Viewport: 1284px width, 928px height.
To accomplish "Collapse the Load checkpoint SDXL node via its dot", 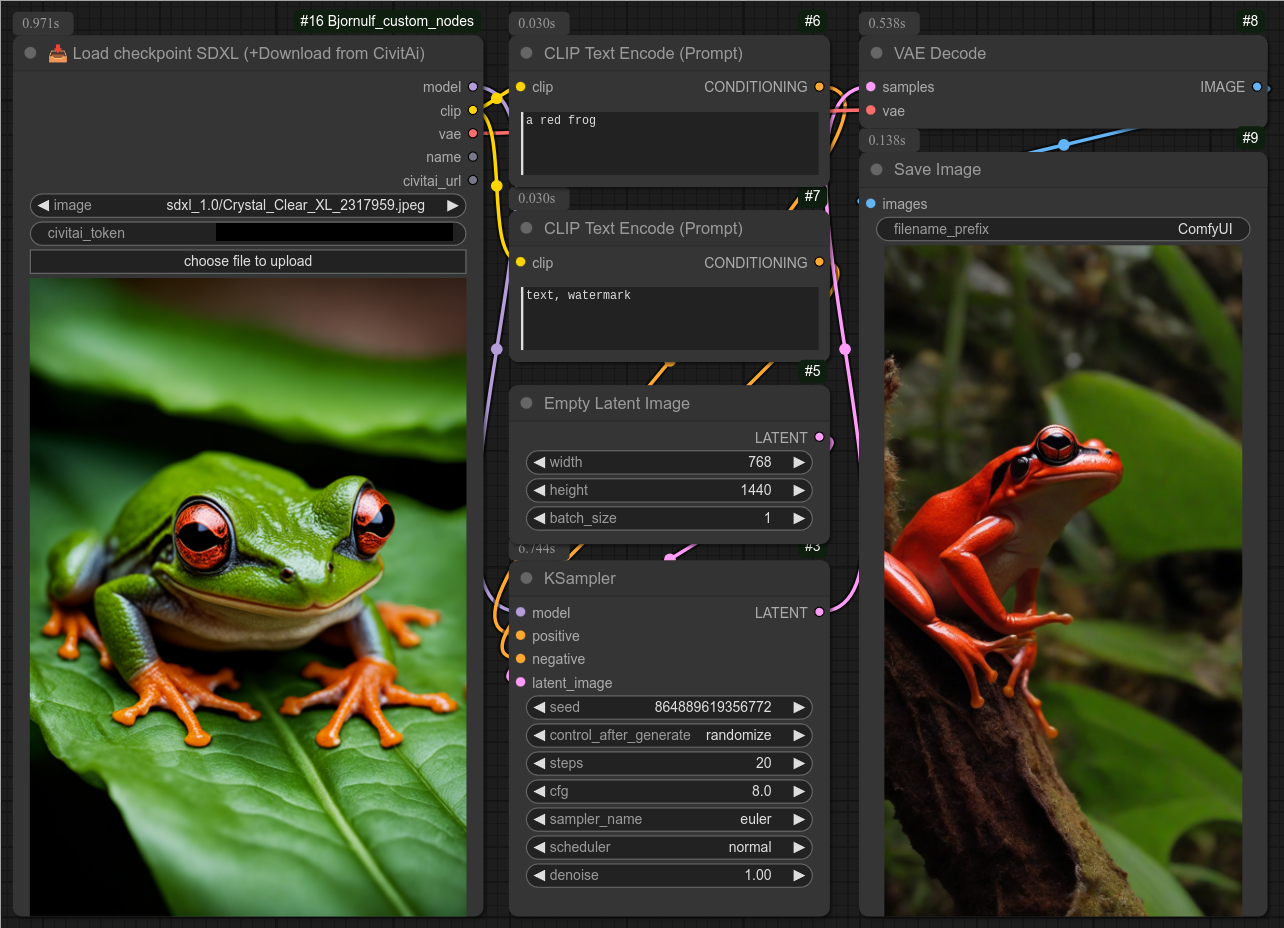I will pyautogui.click(x=30, y=54).
